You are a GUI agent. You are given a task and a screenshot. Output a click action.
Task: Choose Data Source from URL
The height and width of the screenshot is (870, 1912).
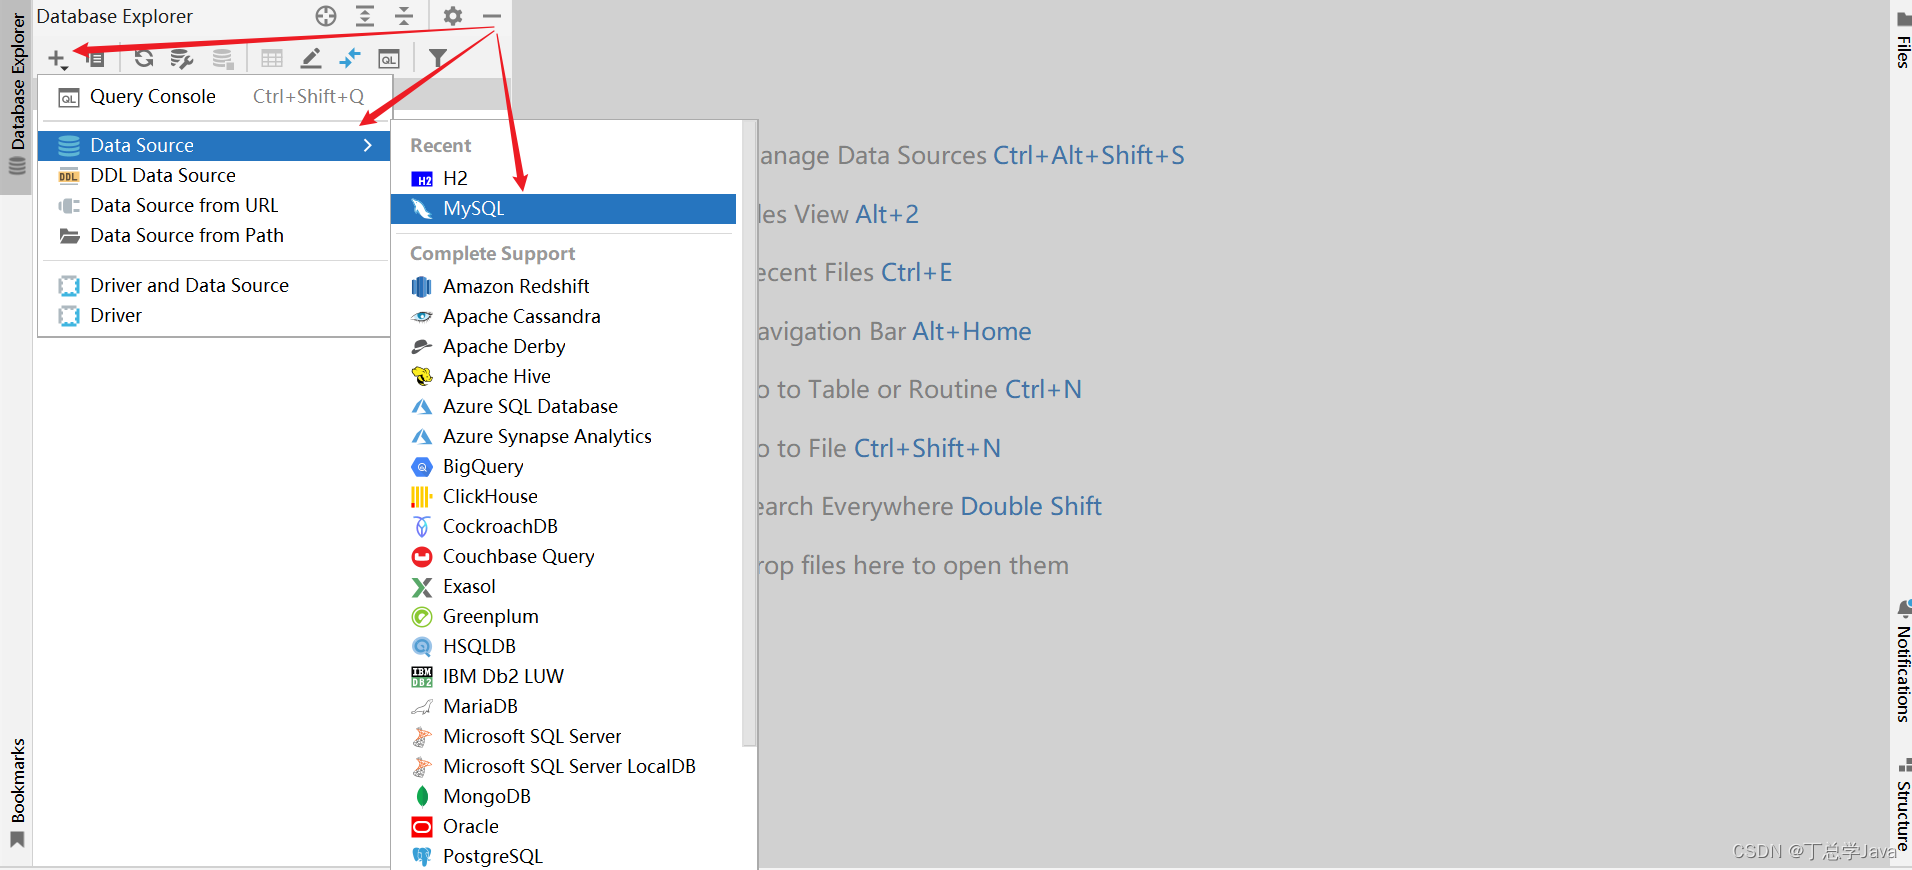click(214, 206)
